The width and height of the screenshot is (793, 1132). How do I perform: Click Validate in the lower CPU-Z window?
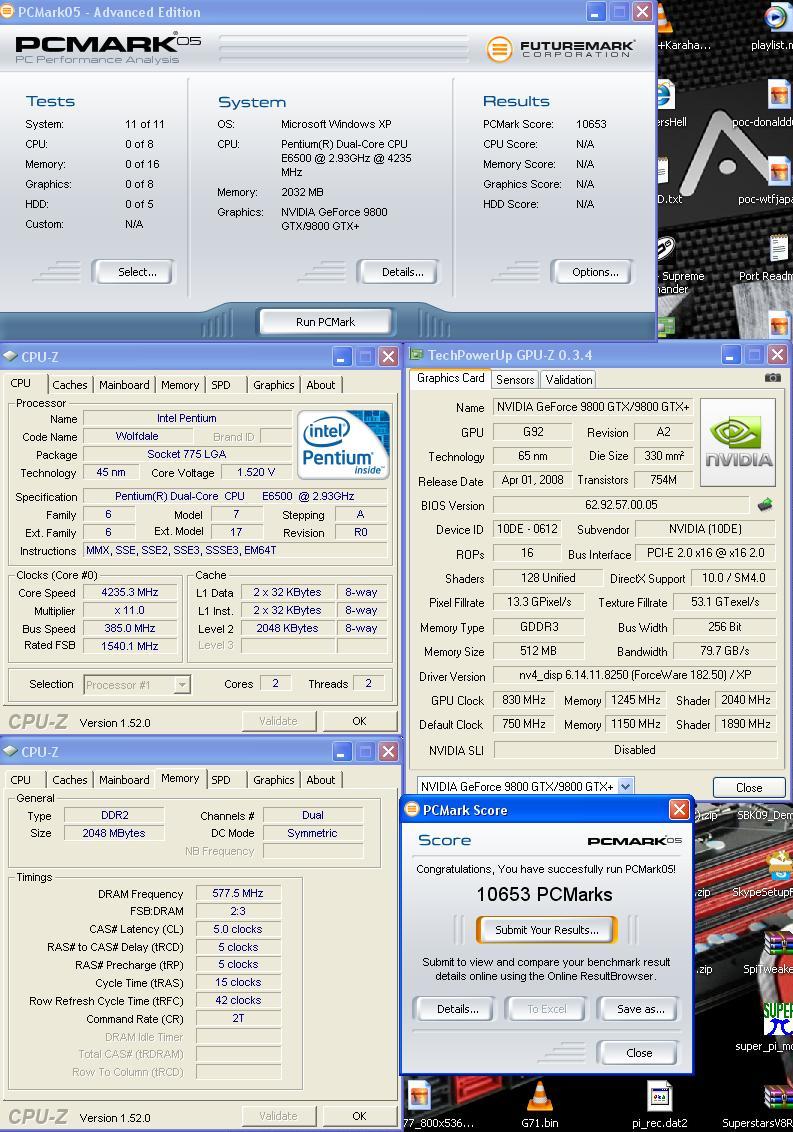[278, 1115]
